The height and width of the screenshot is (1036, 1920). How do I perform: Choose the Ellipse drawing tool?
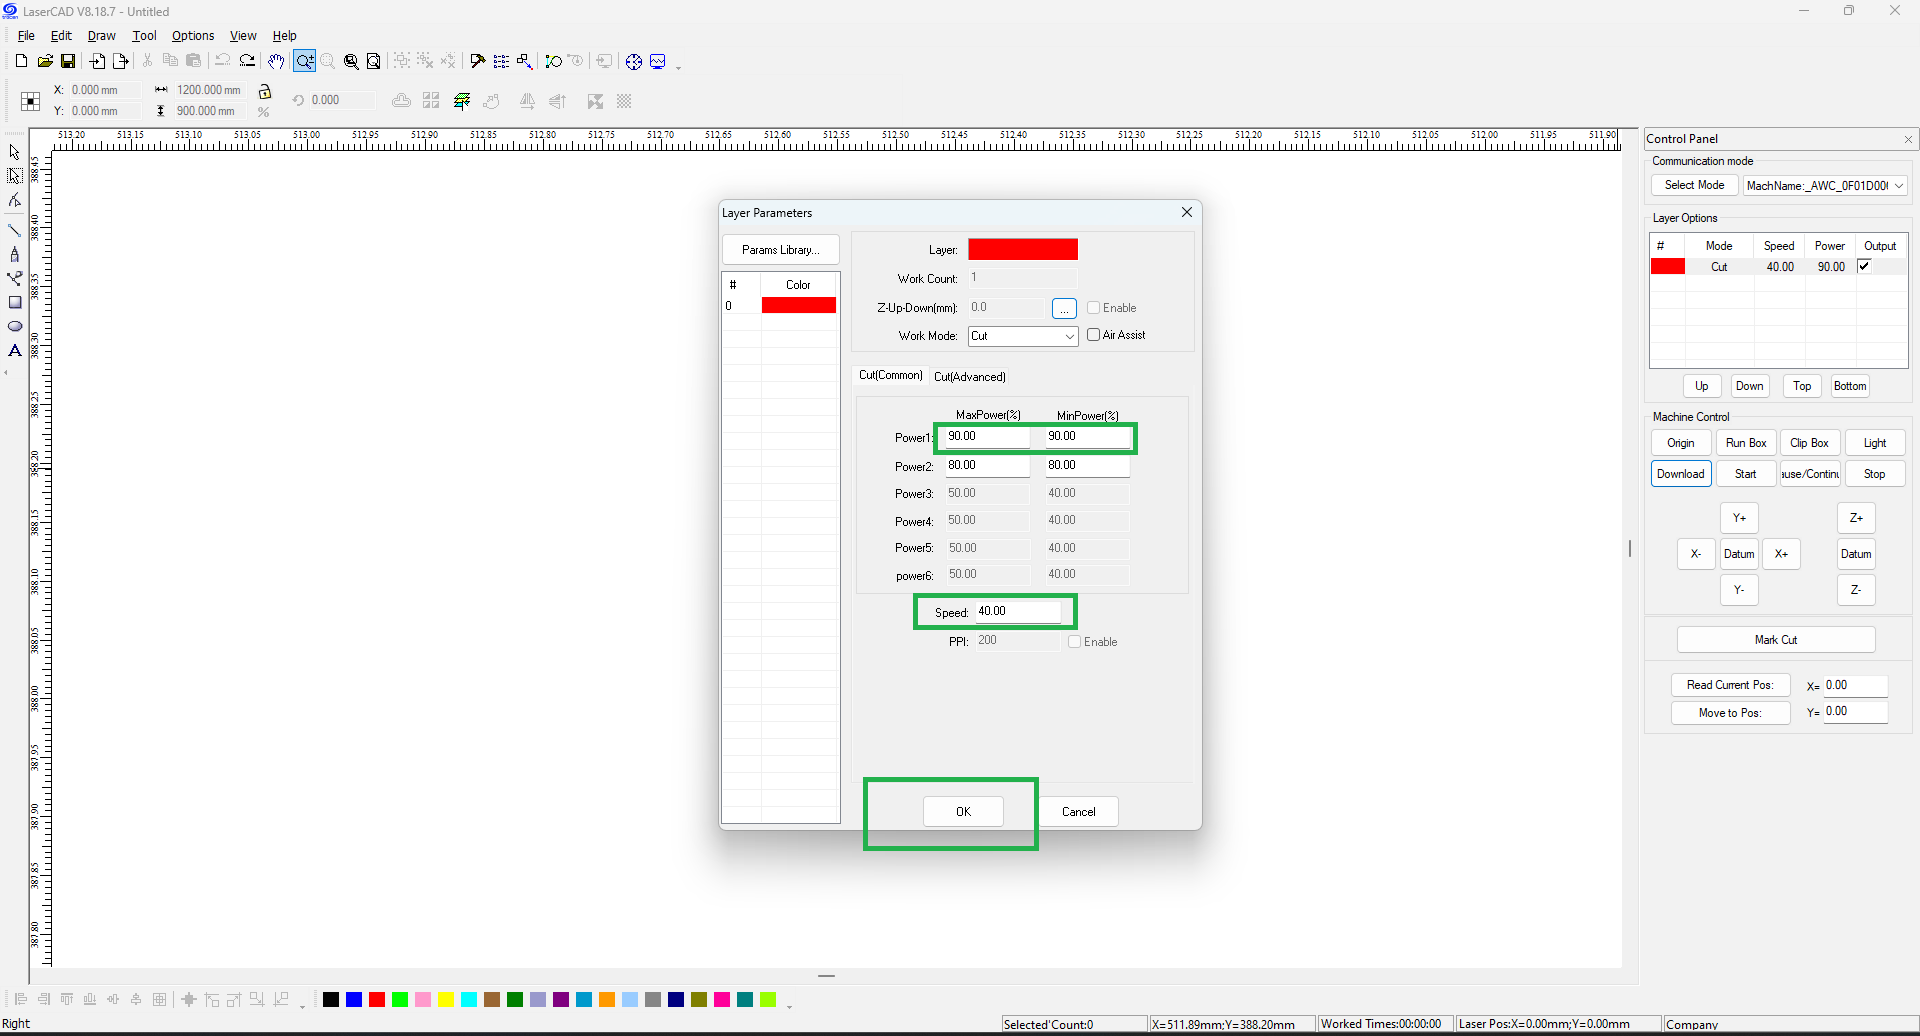click(x=15, y=327)
